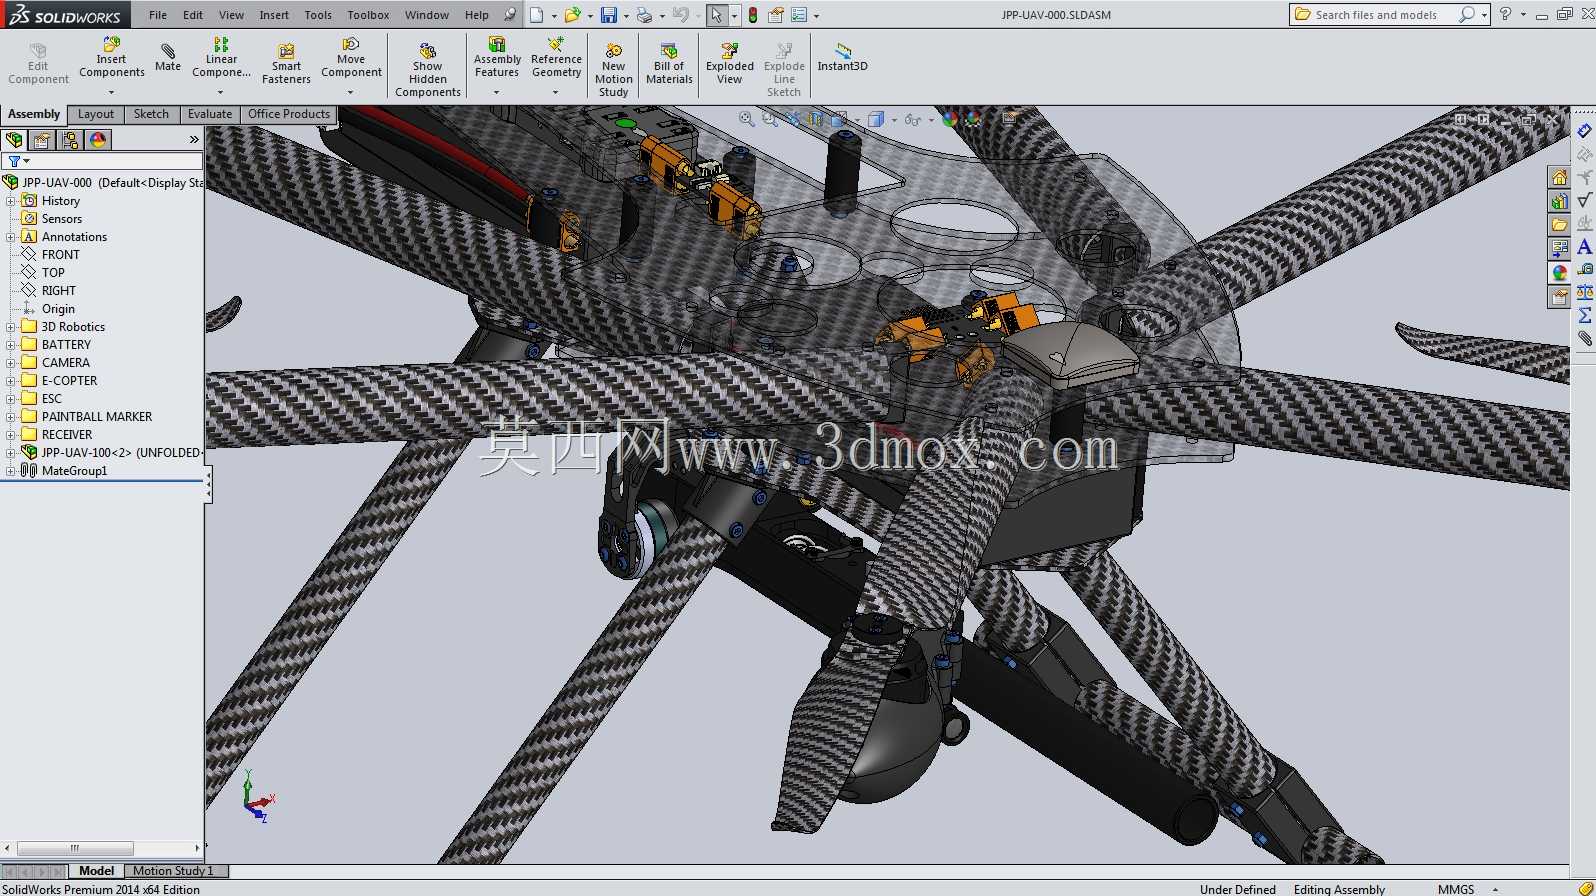Viewport: 1596px width, 896px height.
Task: Open File Explorer task pane tab
Action: tap(1559, 225)
